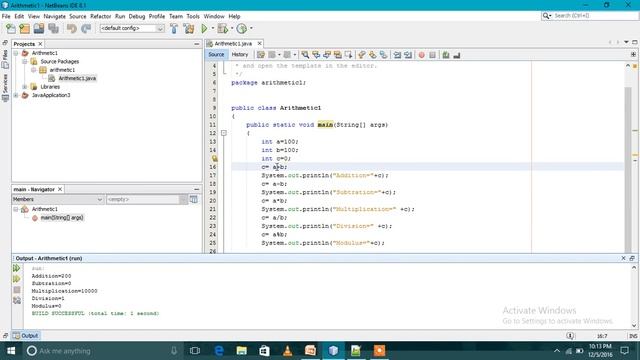This screenshot has width=640, height=360.
Task: Open the Profile Project dropdown arrow
Action: (251, 28)
